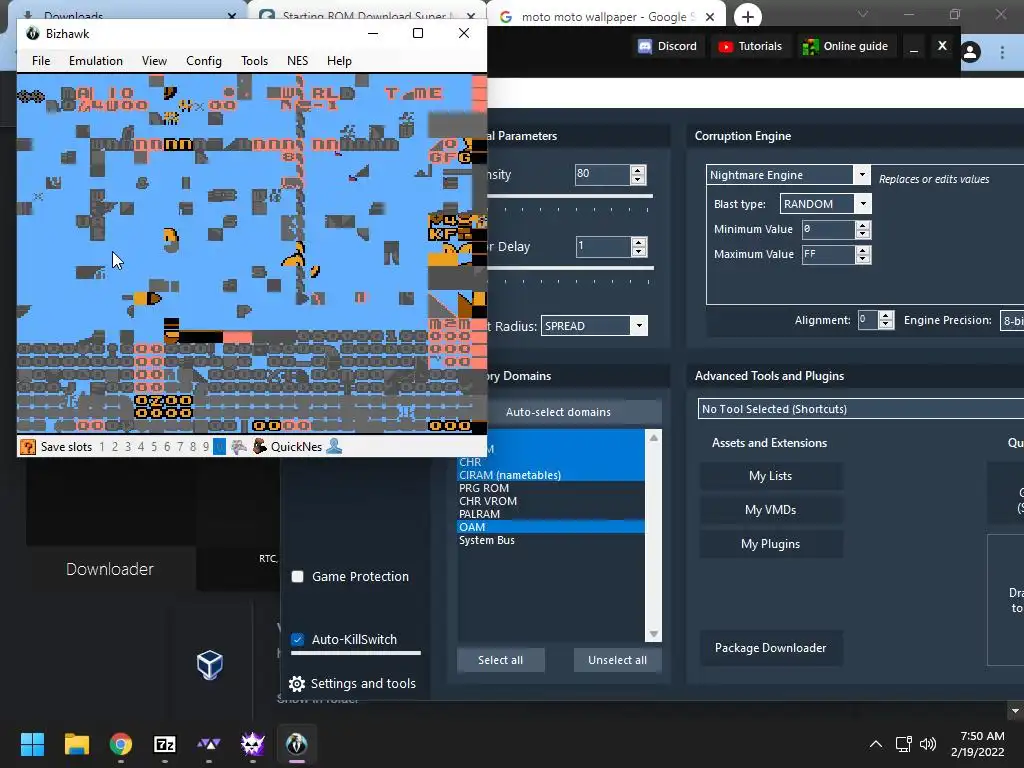This screenshot has width=1024, height=768.
Task: Click the QuickNes core icon in status bar
Action: click(259, 447)
